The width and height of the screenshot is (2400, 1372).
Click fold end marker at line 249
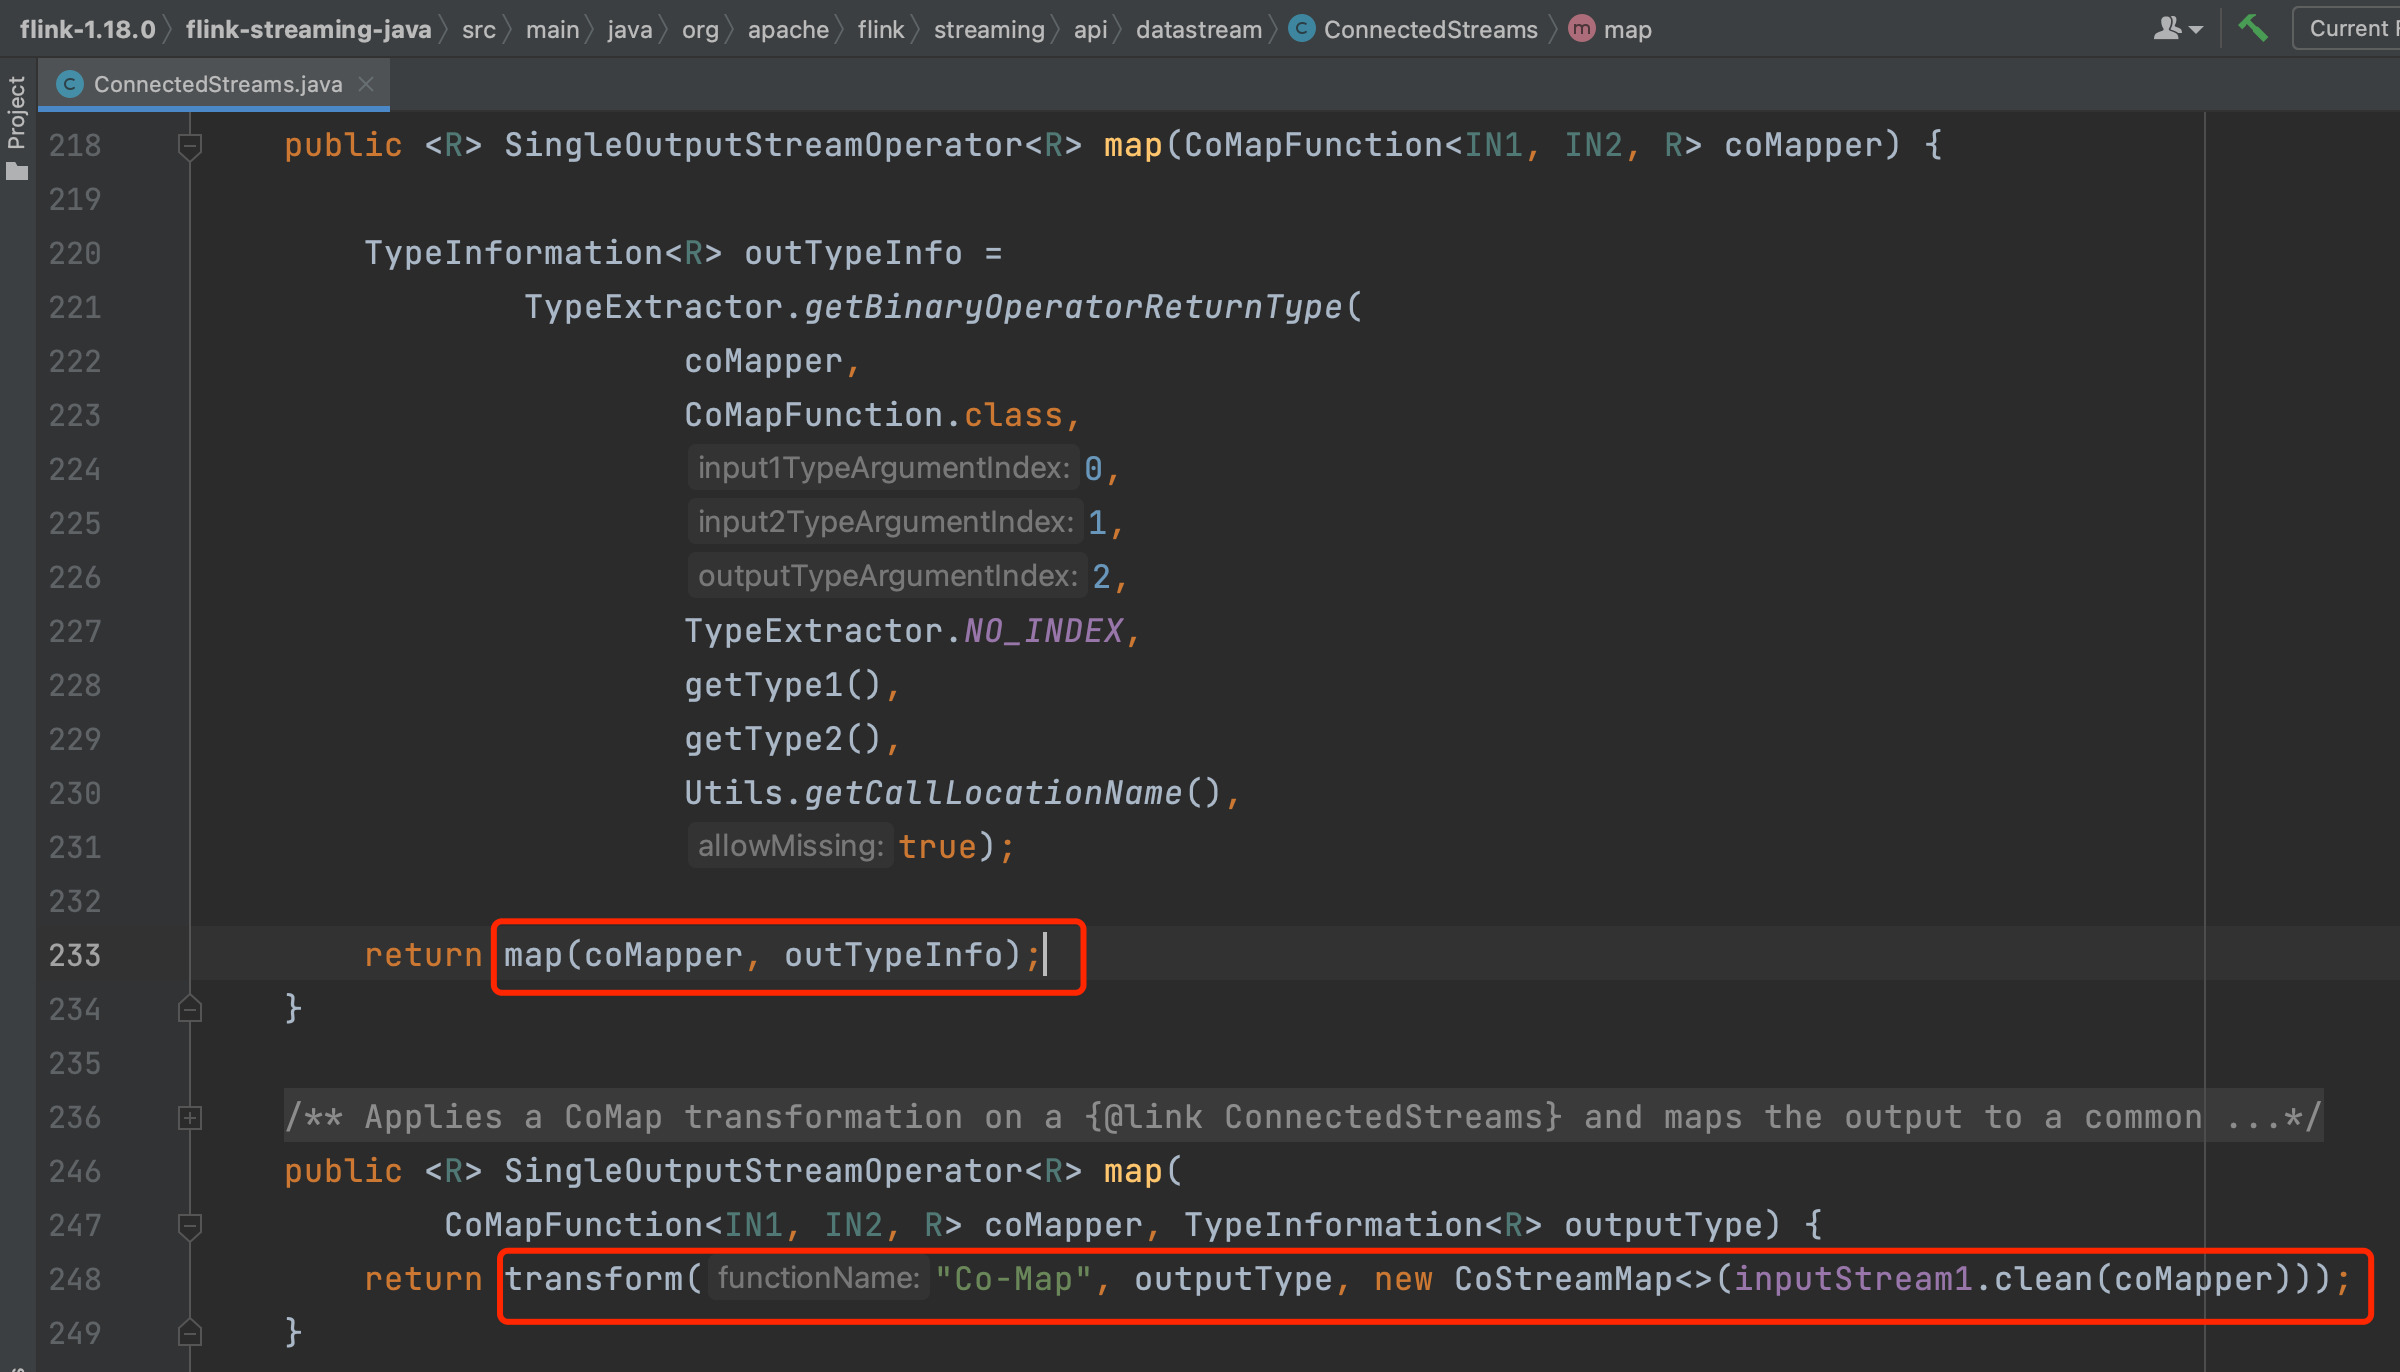point(189,1333)
